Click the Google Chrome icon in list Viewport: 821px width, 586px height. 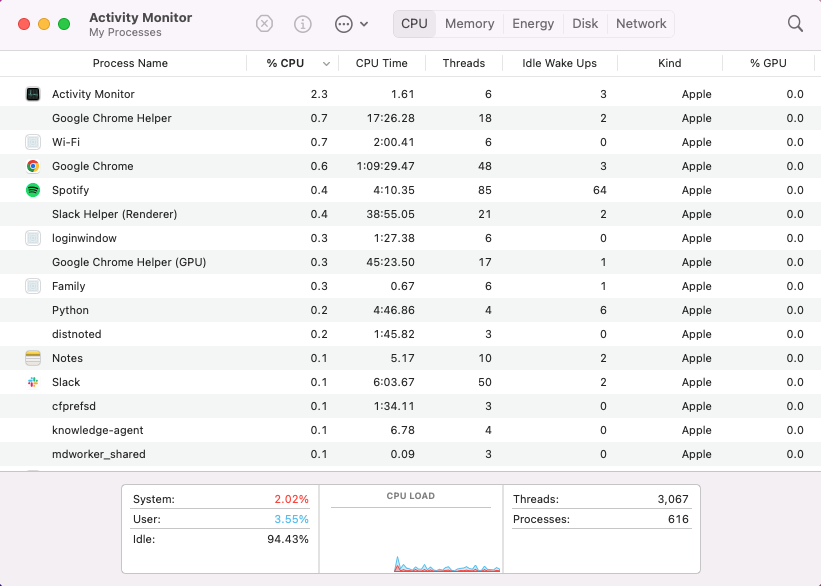click(33, 166)
